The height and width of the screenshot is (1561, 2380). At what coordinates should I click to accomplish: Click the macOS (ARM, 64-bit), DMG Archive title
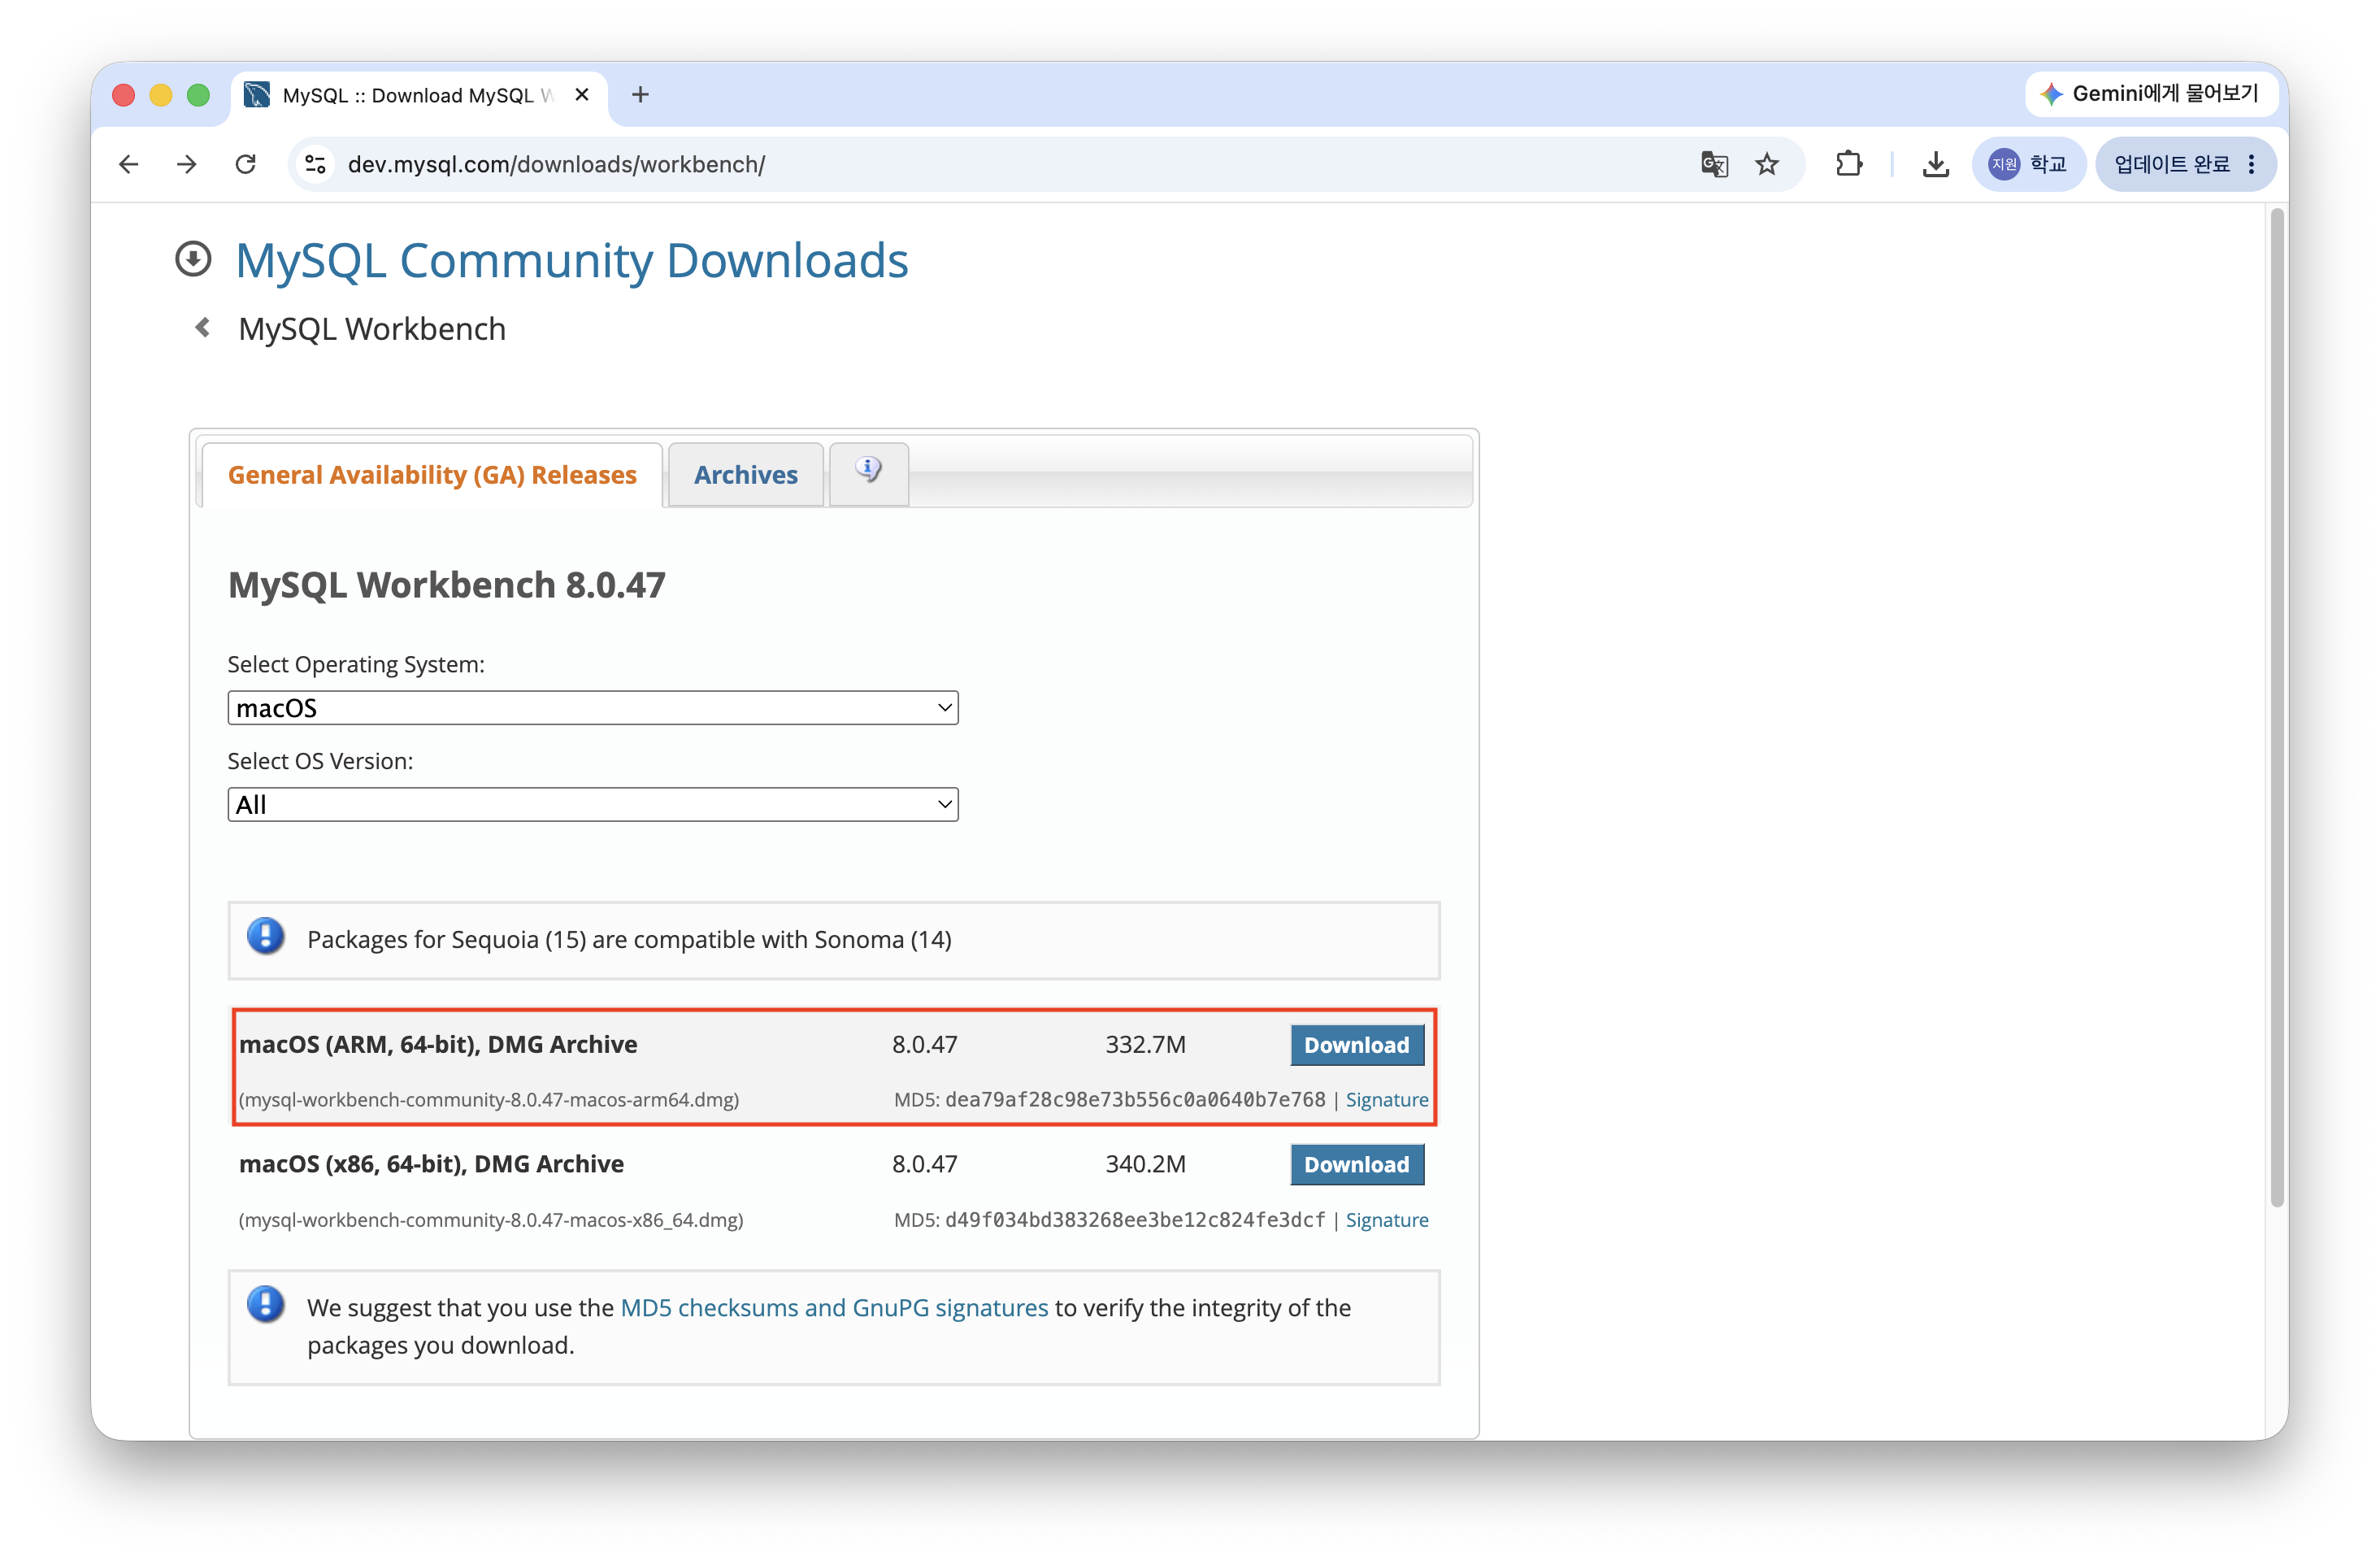438,1045
